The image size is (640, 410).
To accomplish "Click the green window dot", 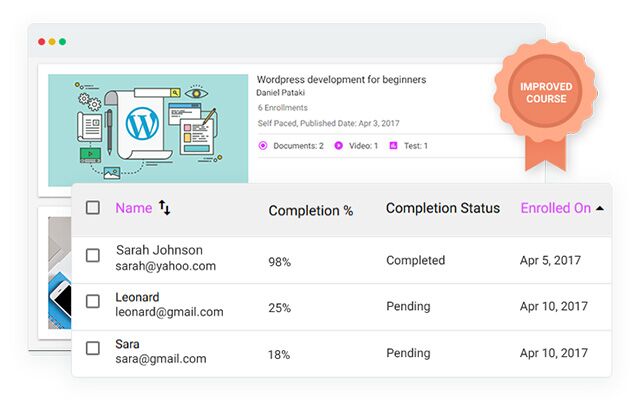I will click(x=62, y=42).
